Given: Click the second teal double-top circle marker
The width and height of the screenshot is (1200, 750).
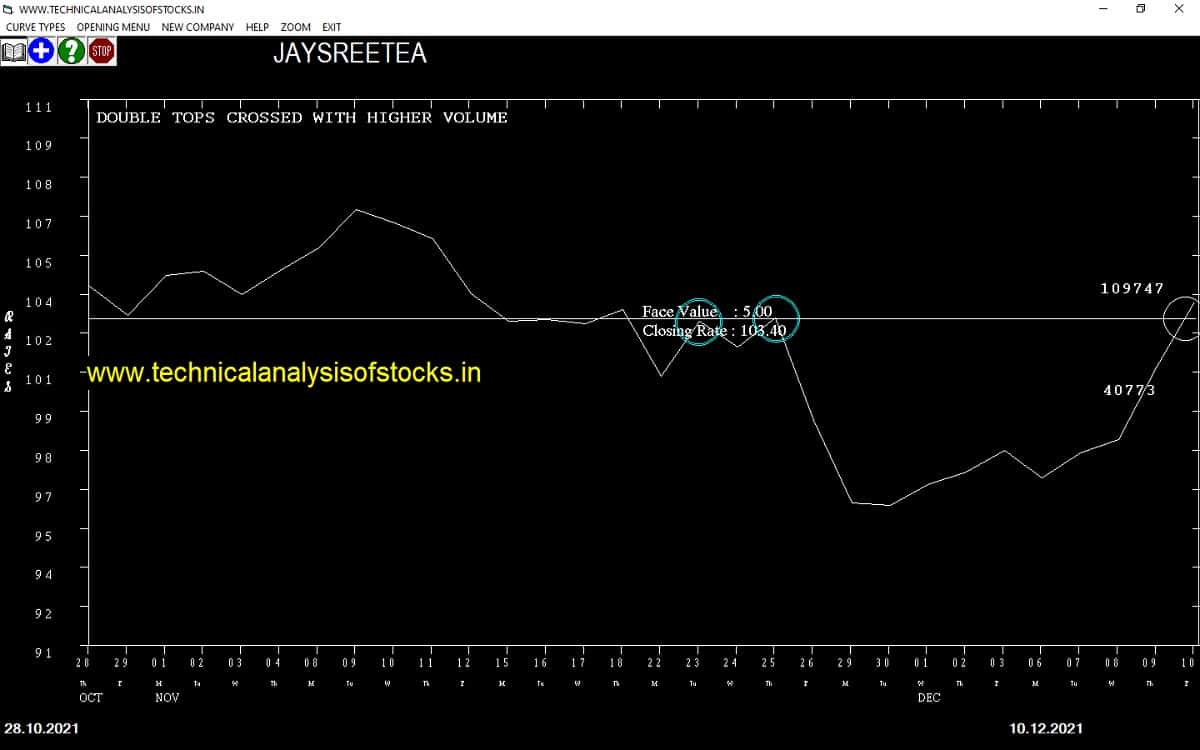Looking at the screenshot, I should click(776, 318).
